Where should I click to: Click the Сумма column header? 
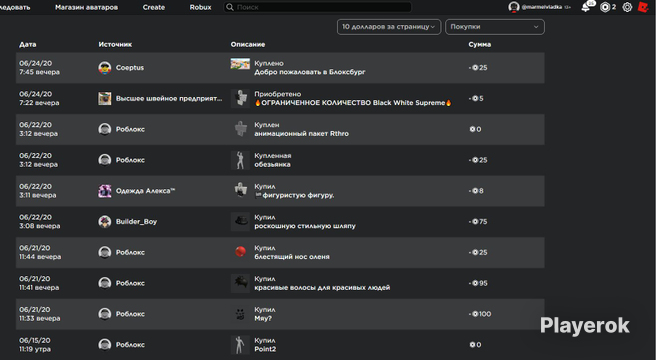click(479, 44)
